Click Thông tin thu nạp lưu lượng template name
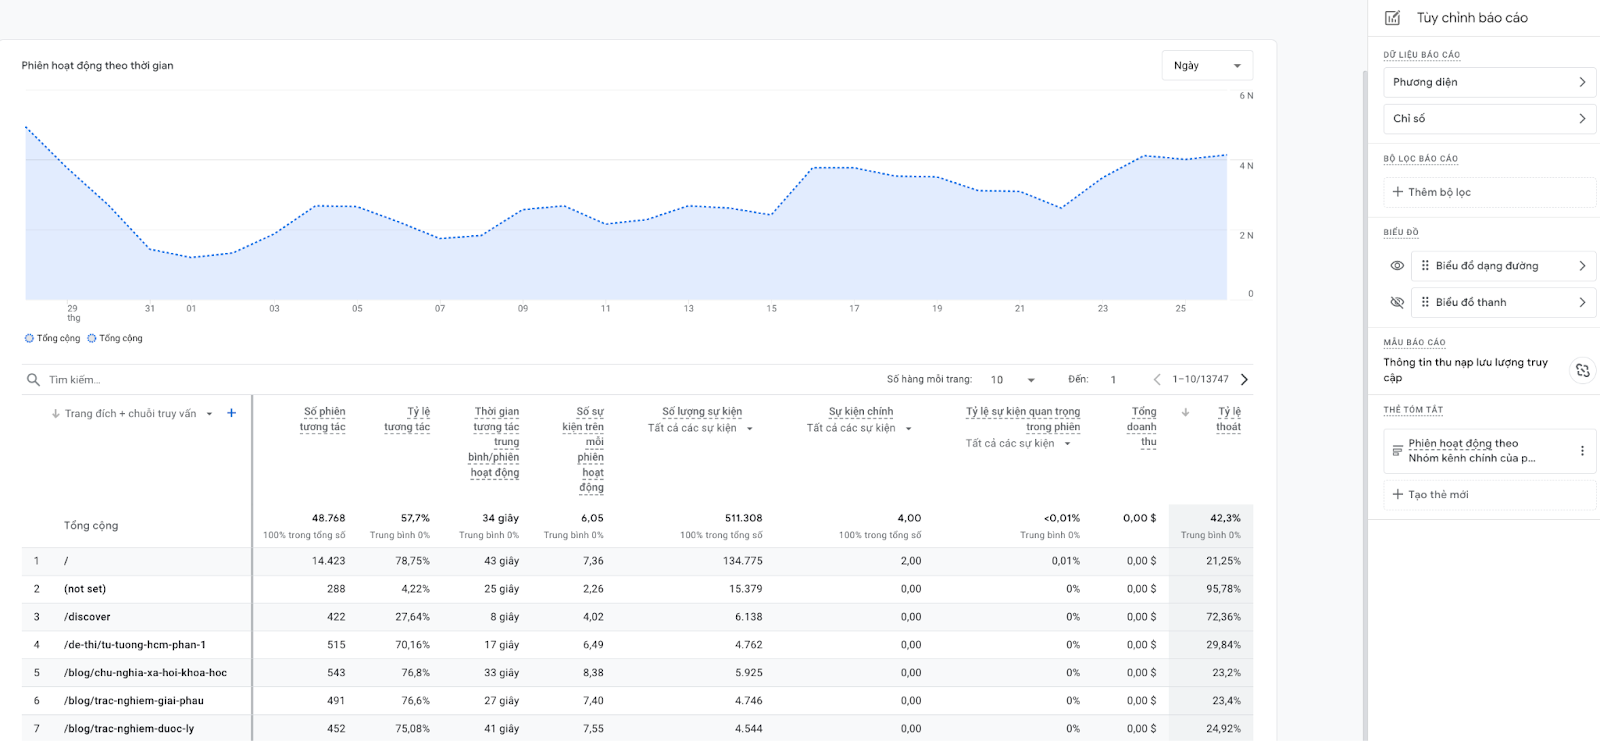Screen dimensions: 1600x741 [1466, 370]
